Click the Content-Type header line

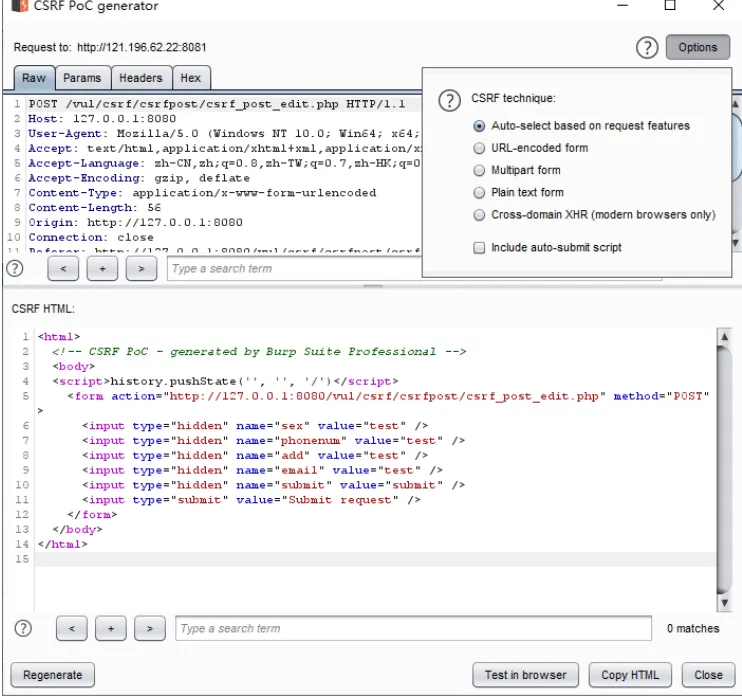click(202, 193)
